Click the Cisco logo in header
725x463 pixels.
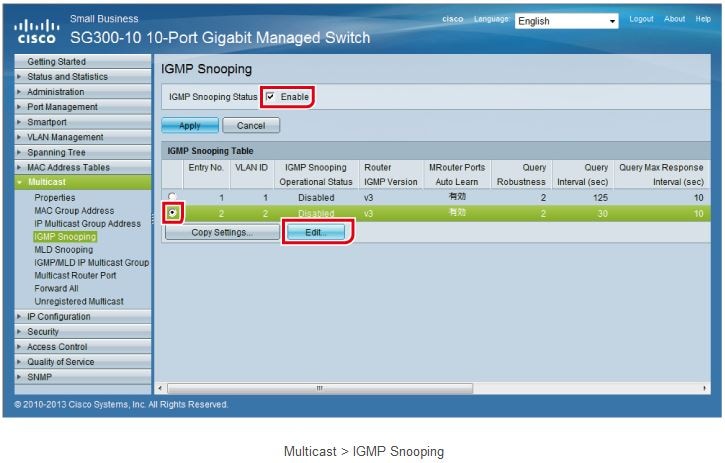point(36,31)
